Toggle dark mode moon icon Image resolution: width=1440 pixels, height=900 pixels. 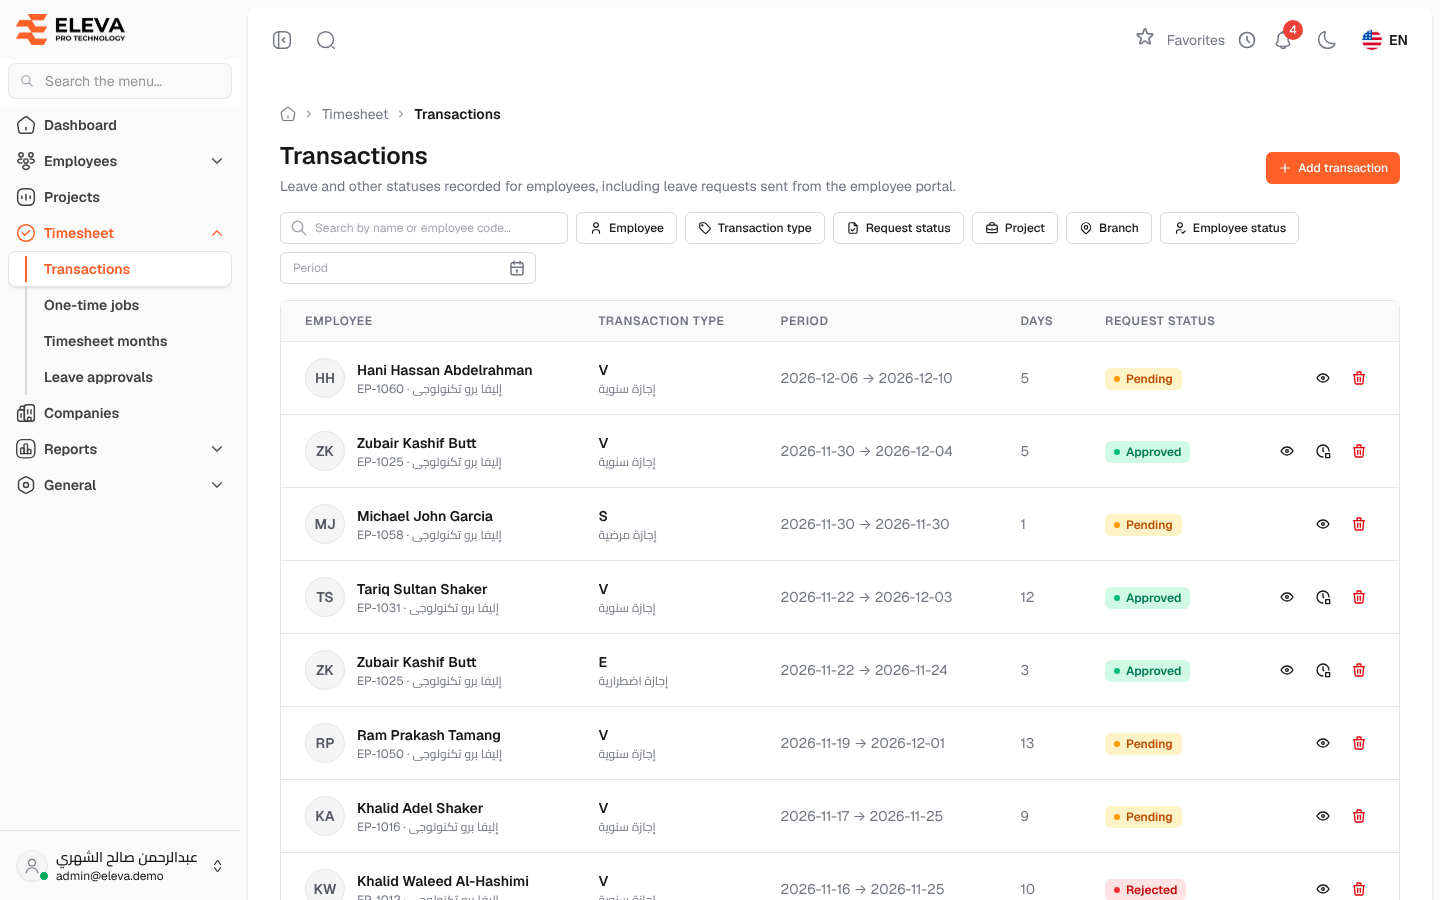1327,40
